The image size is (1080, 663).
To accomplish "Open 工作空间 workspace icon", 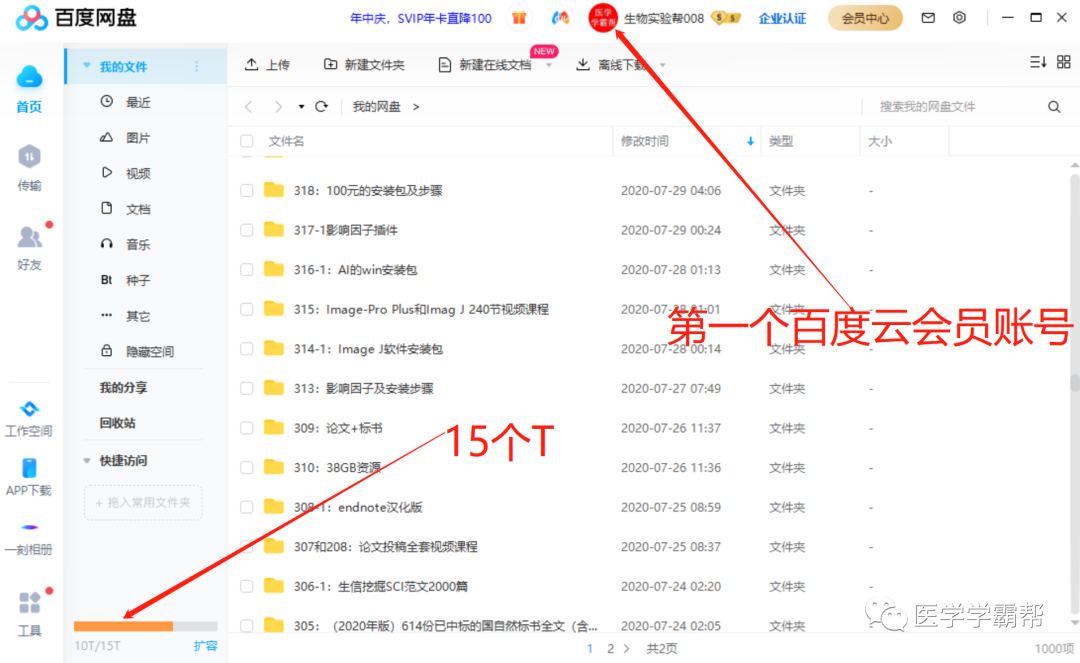I will (x=29, y=409).
